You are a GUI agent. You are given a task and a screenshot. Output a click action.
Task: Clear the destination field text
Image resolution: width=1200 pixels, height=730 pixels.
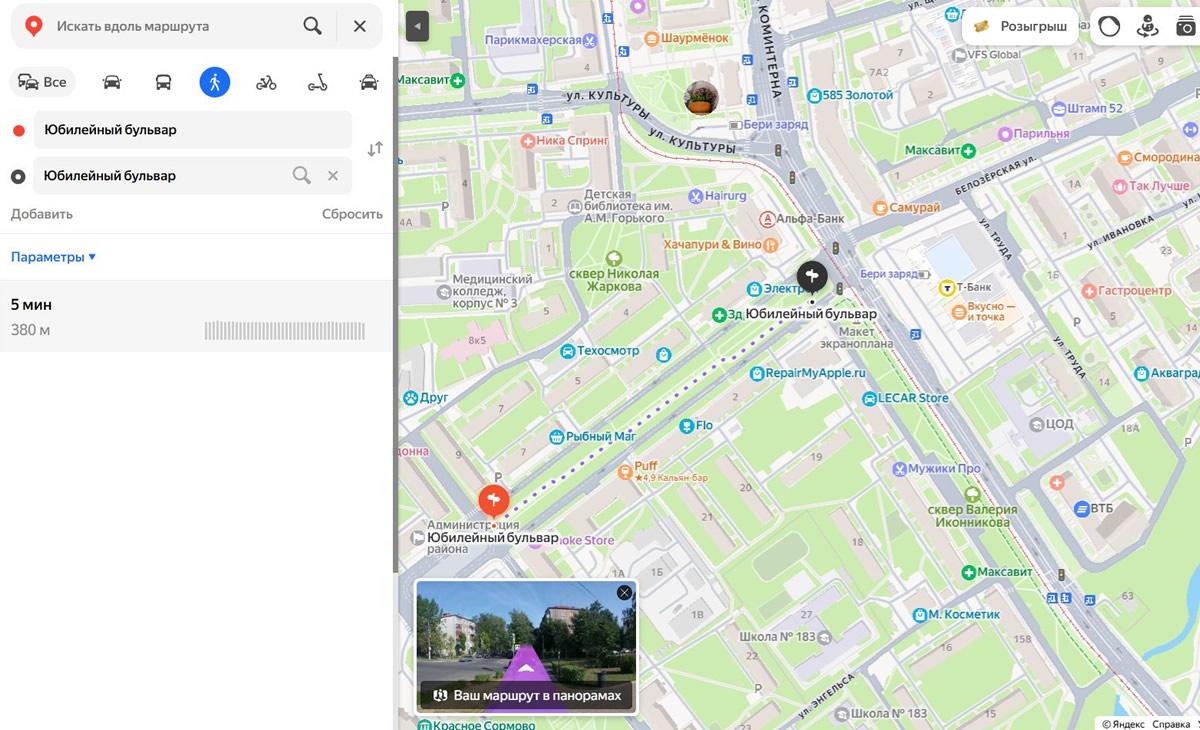pyautogui.click(x=333, y=176)
